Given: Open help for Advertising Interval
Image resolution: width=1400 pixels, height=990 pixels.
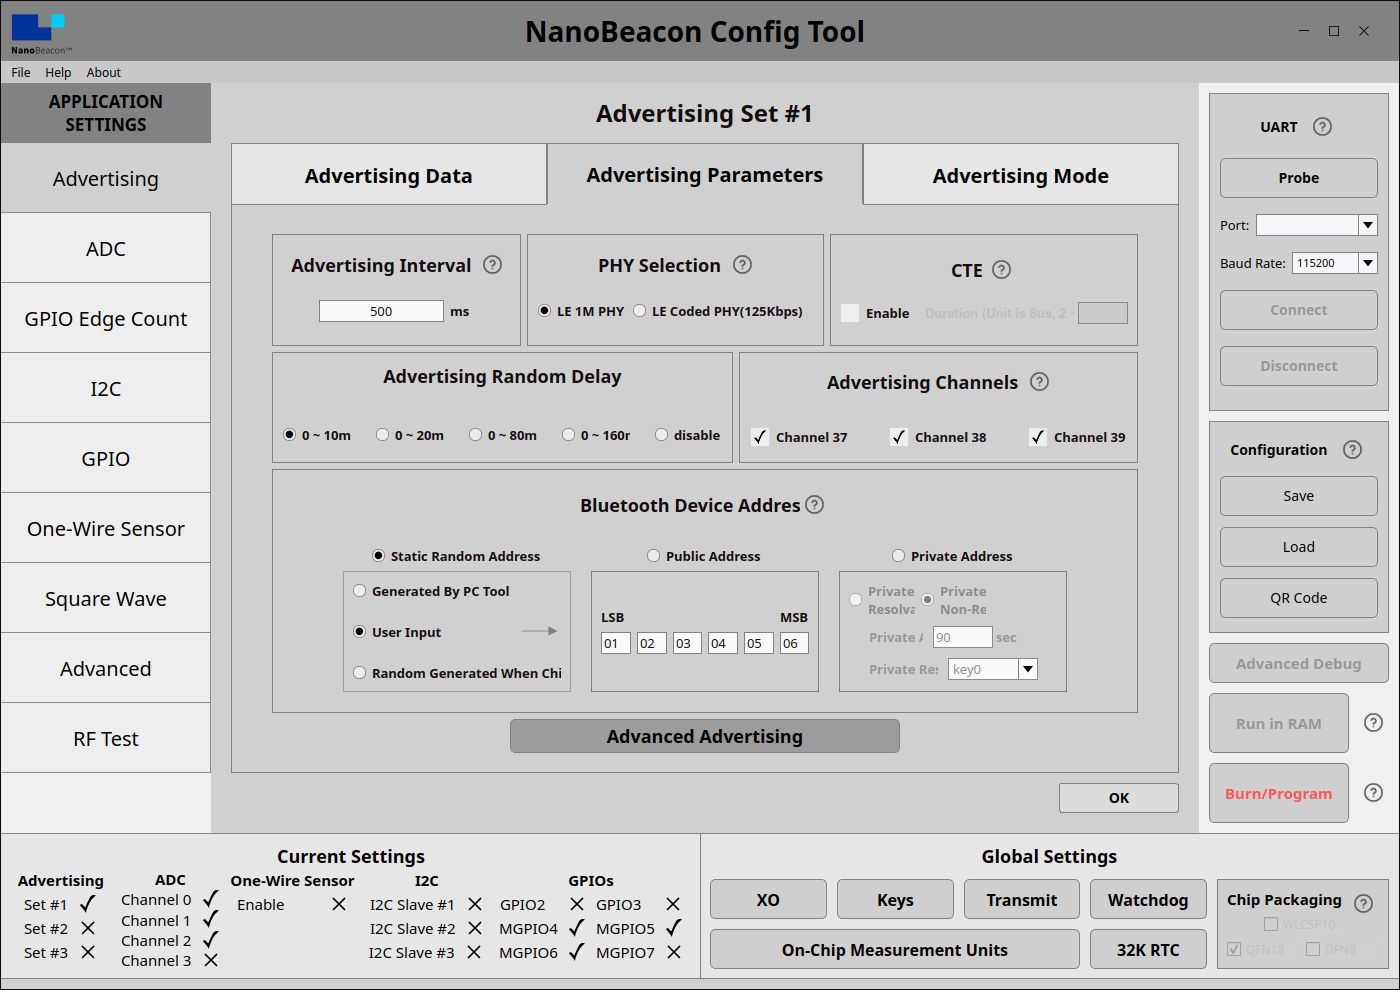Looking at the screenshot, I should pos(492,265).
